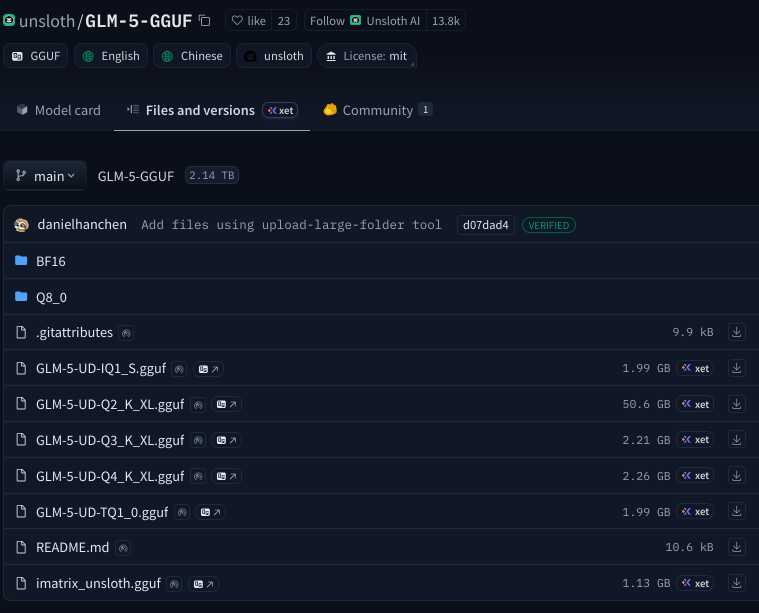Click the xet badge on the 2.26 GB row

pos(695,476)
